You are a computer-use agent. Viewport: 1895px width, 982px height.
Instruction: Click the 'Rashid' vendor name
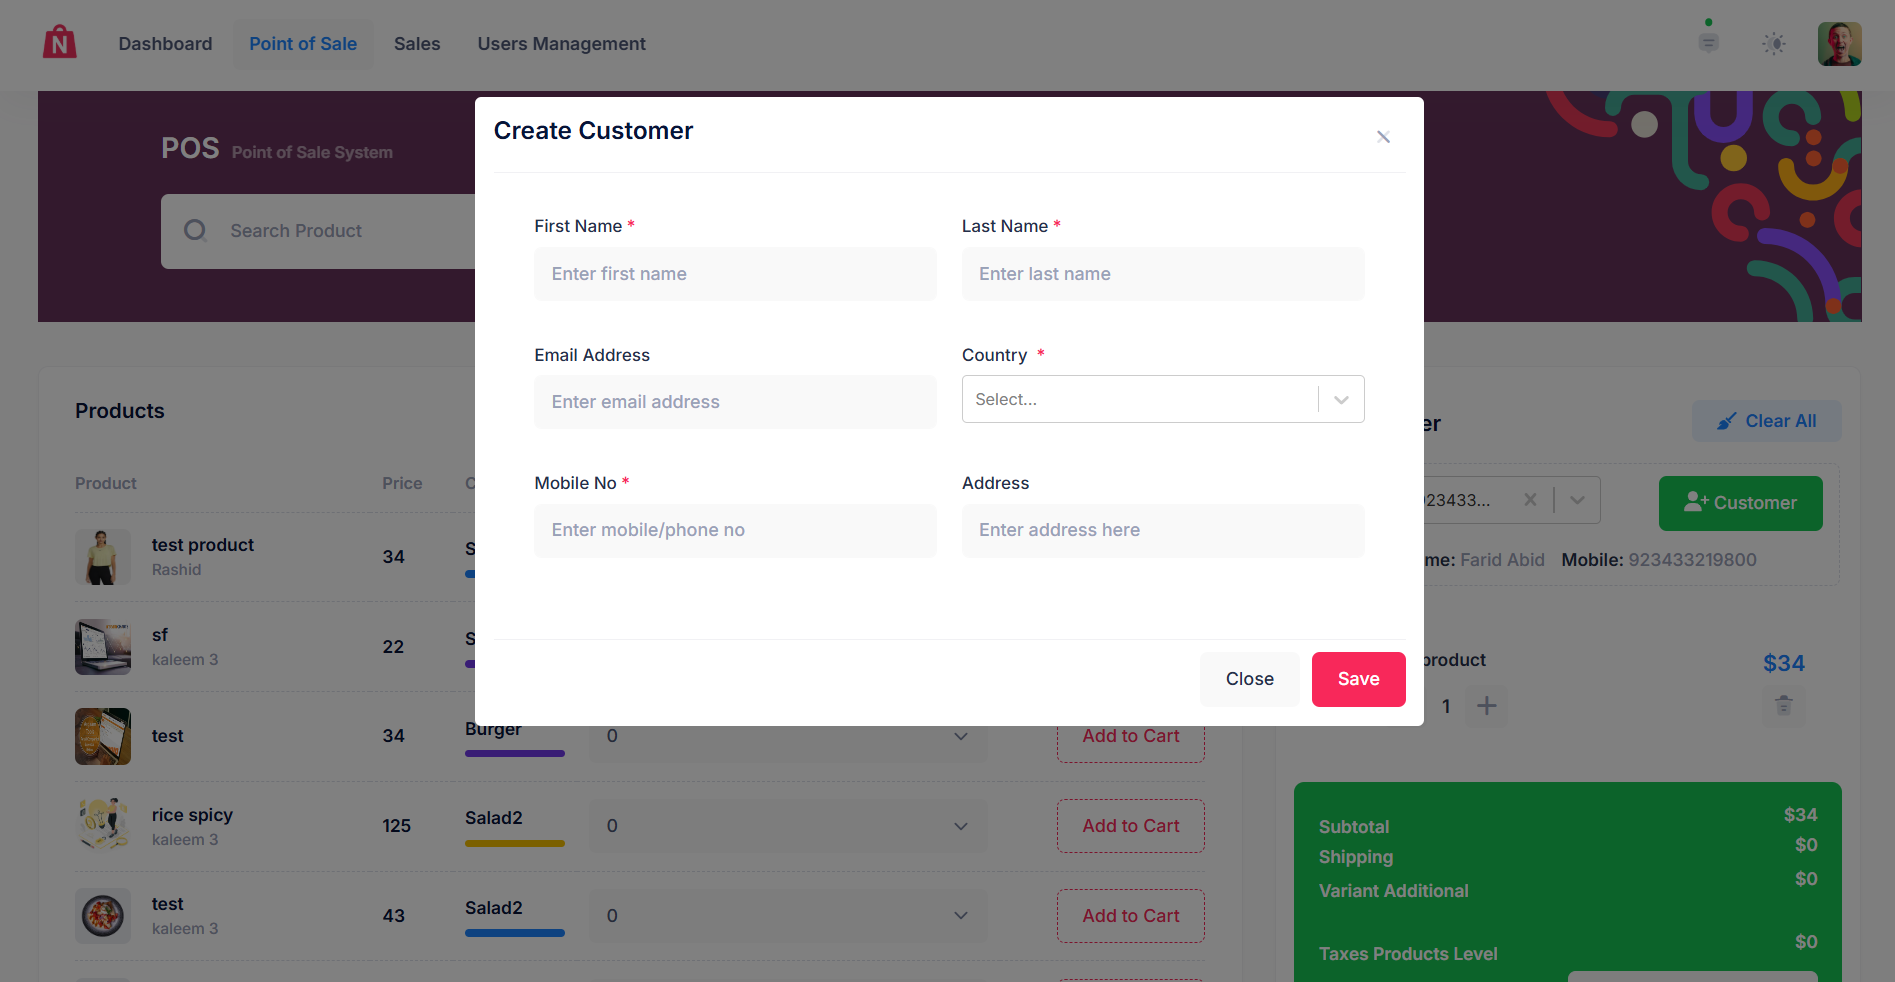click(176, 570)
